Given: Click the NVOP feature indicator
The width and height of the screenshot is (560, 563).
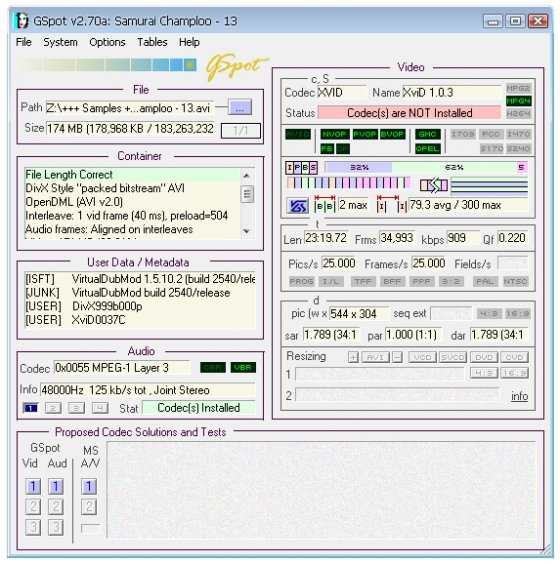Looking at the screenshot, I should pyautogui.click(x=335, y=134).
